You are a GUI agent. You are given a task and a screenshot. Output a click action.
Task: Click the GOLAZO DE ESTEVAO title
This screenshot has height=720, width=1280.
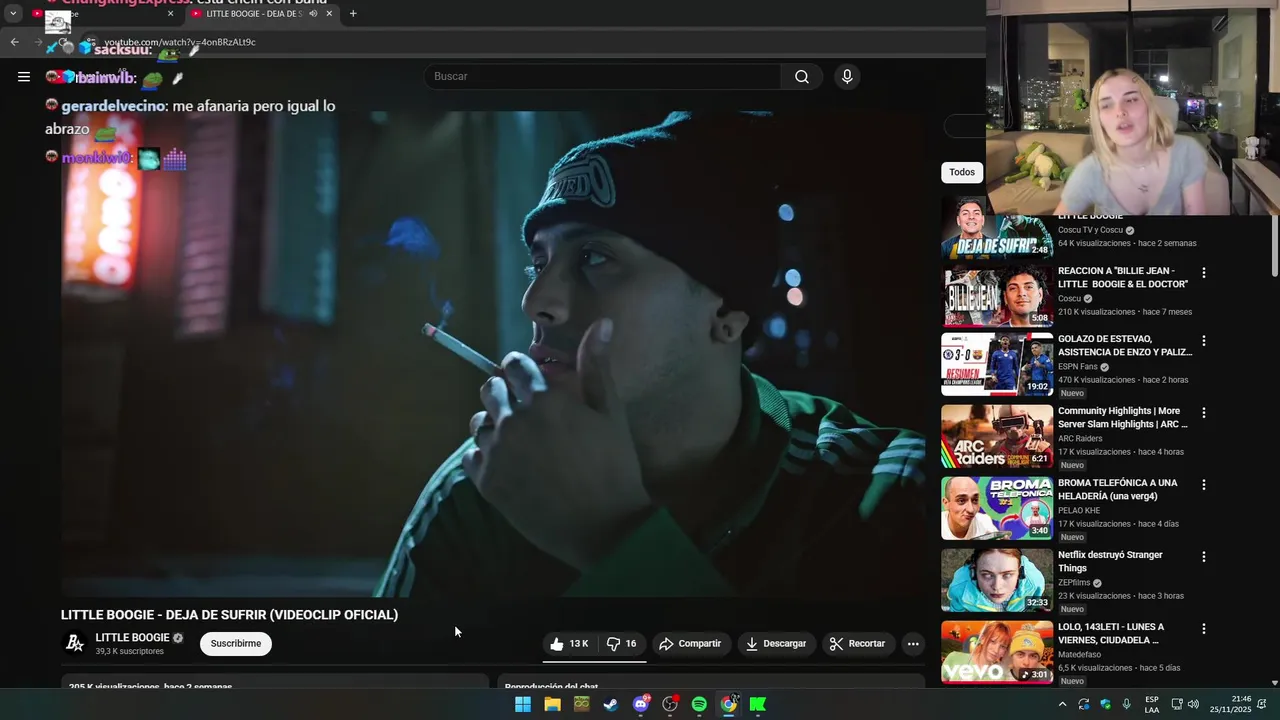(1124, 346)
